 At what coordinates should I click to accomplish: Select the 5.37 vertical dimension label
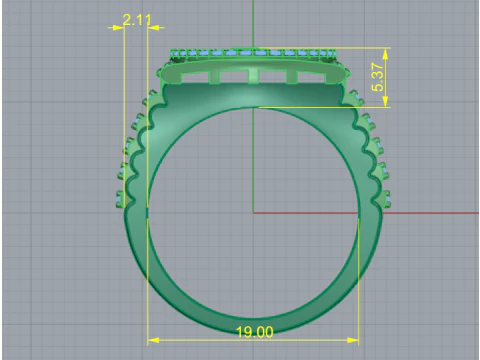[x=378, y=77]
